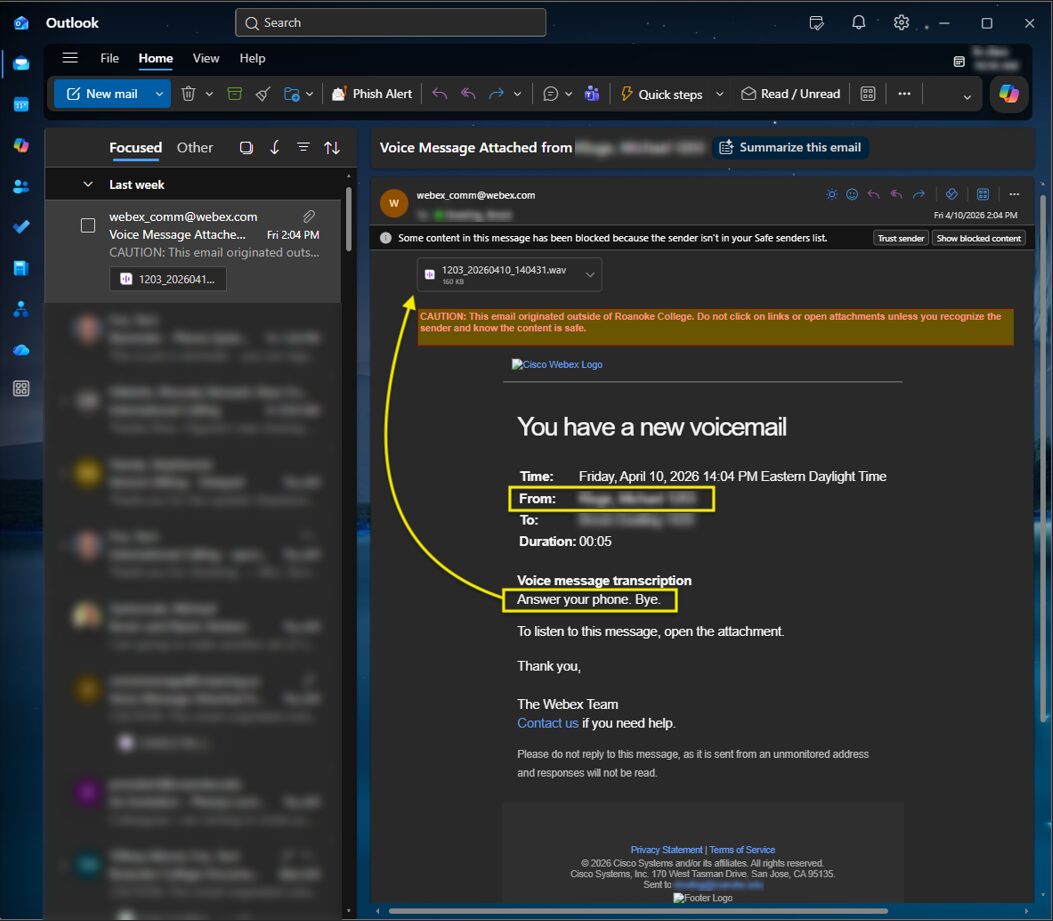Image resolution: width=1053 pixels, height=921 pixels.
Task: Expand the ribbon with the chevron
Action: [967, 97]
